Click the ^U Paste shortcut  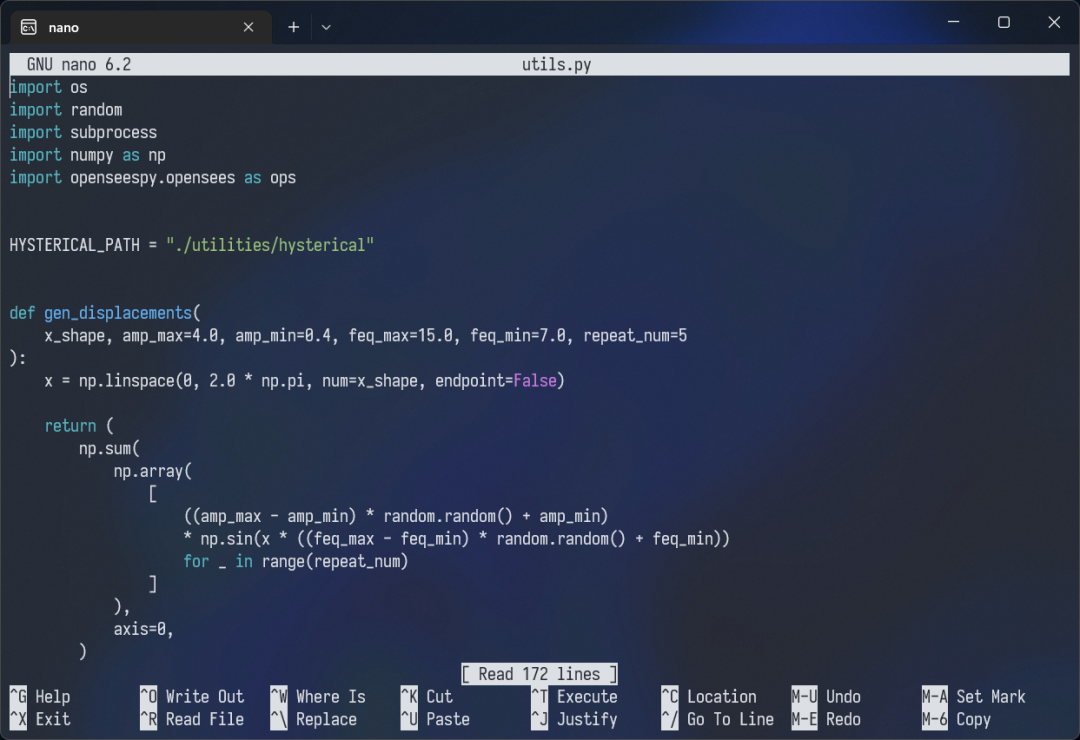pos(435,719)
